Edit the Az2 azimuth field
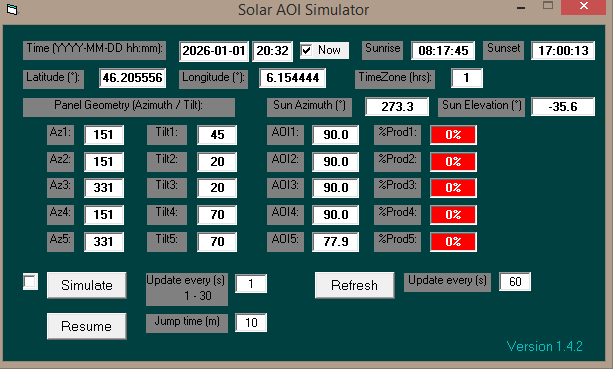The width and height of the screenshot is (613, 369). coord(104,161)
